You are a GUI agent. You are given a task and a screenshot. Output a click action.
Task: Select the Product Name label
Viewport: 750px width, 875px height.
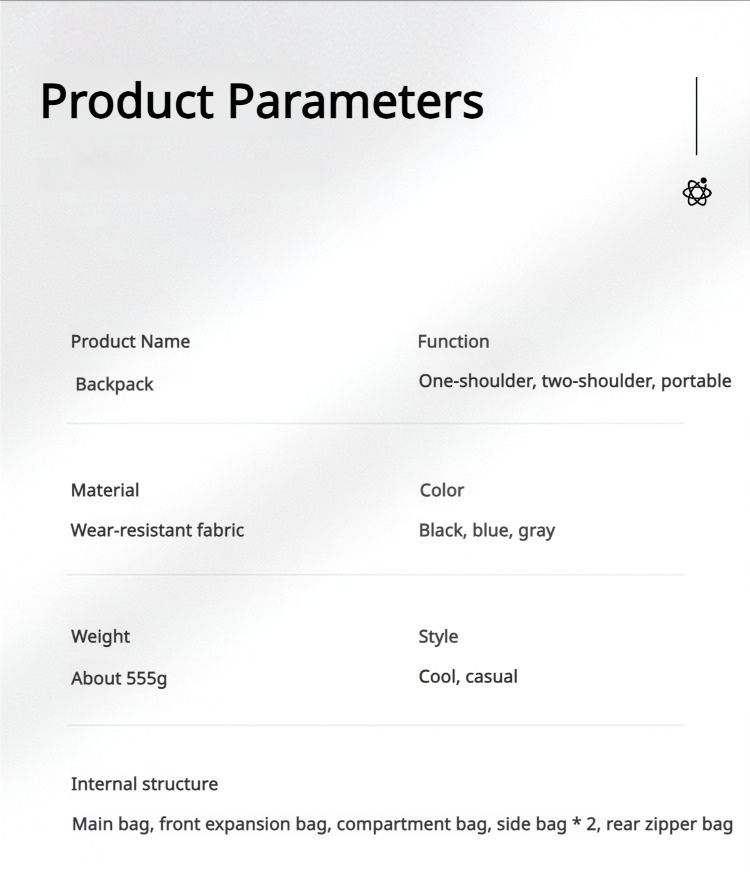[130, 342]
